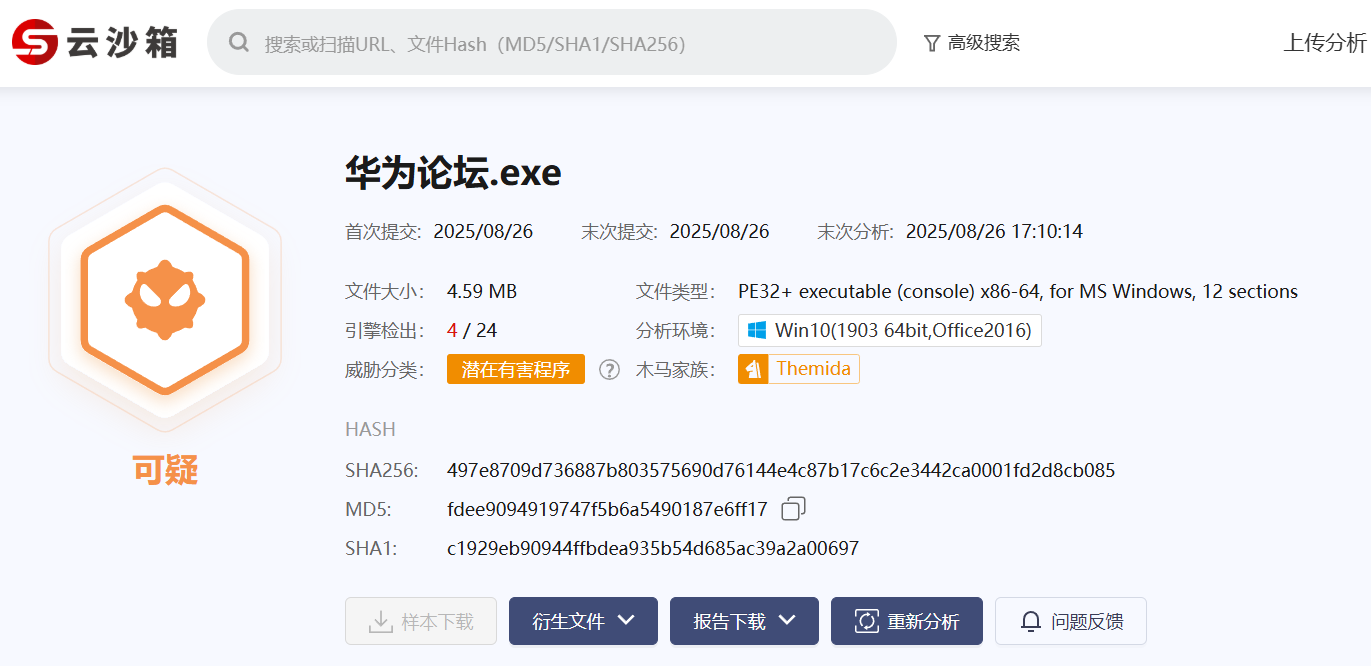The height and width of the screenshot is (666, 1371).
Task: Click the Themida trojan family tag
Action: [x=799, y=369]
